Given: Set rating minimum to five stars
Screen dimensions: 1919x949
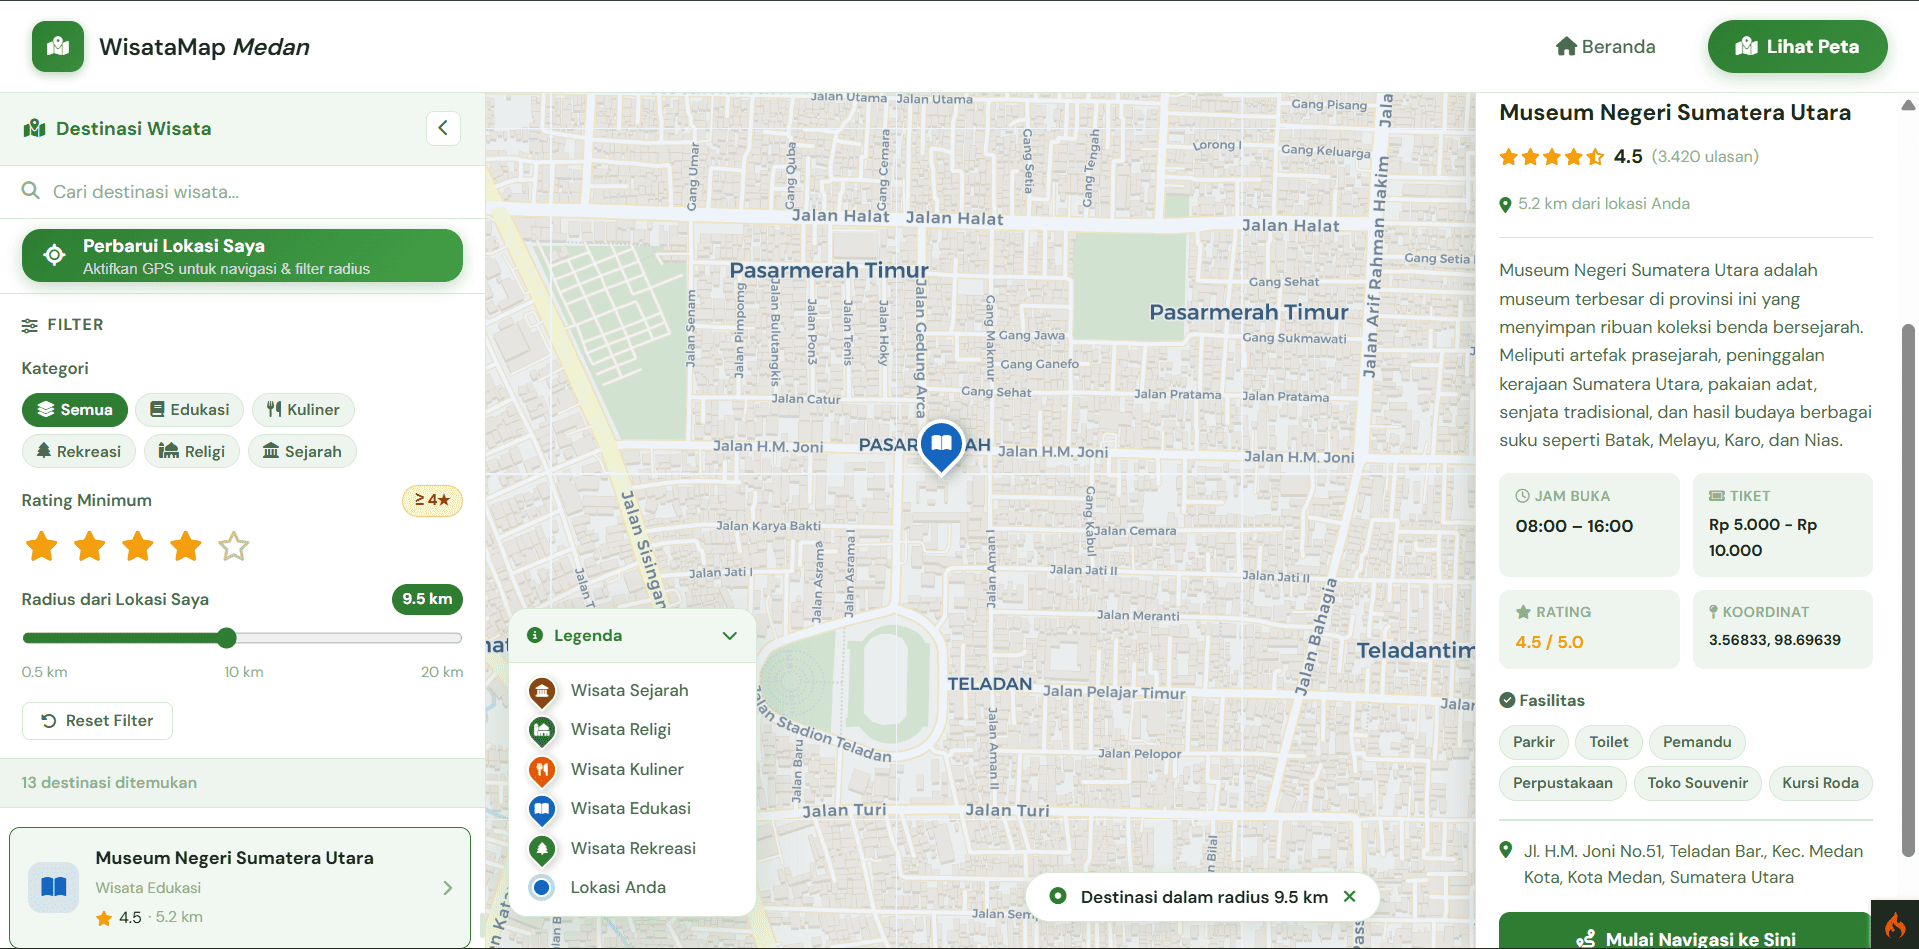Looking at the screenshot, I should pyautogui.click(x=234, y=547).
